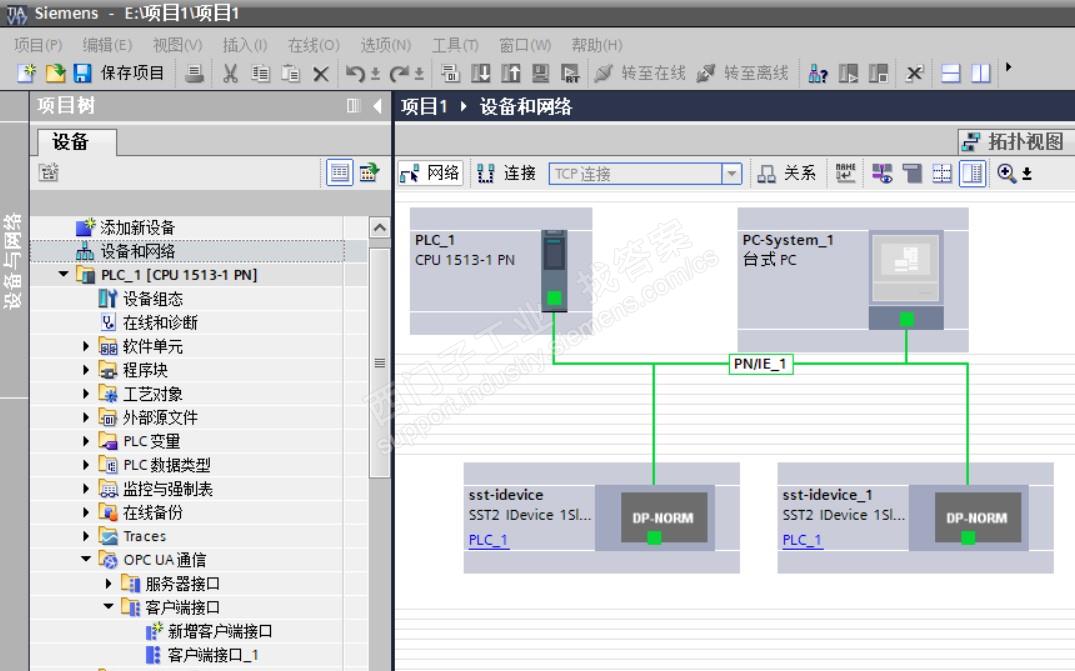Compile using the compile toolbar icon
This screenshot has height=671, width=1075.
pos(450,73)
